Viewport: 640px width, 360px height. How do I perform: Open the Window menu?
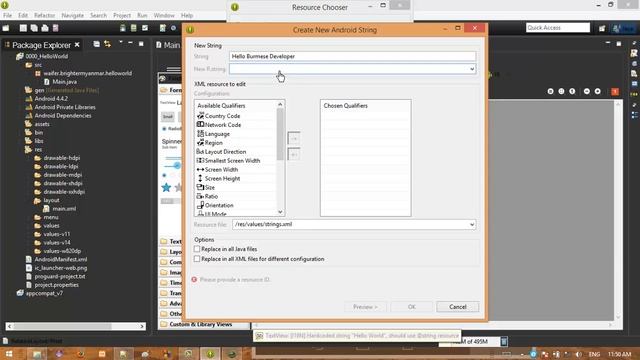pyautogui.click(x=164, y=16)
